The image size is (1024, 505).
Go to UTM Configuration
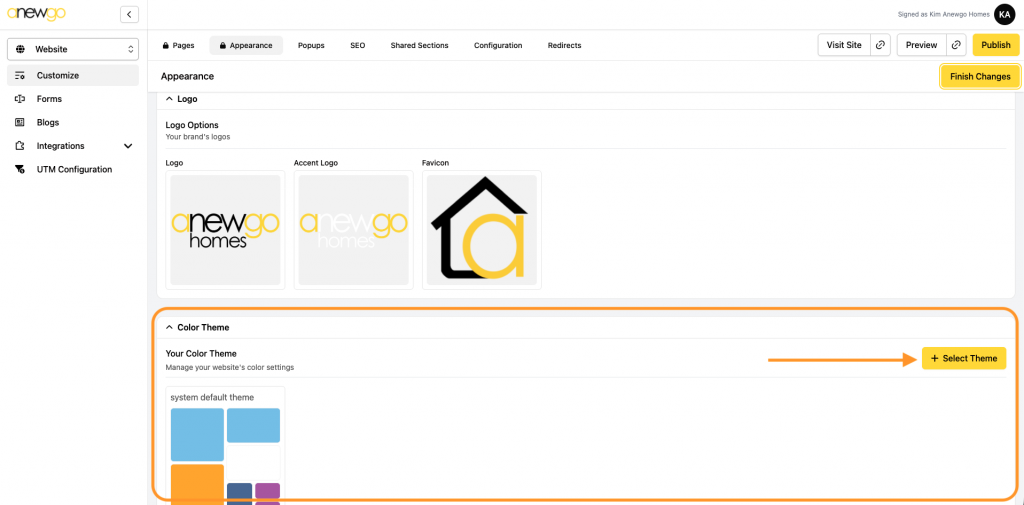click(74, 169)
